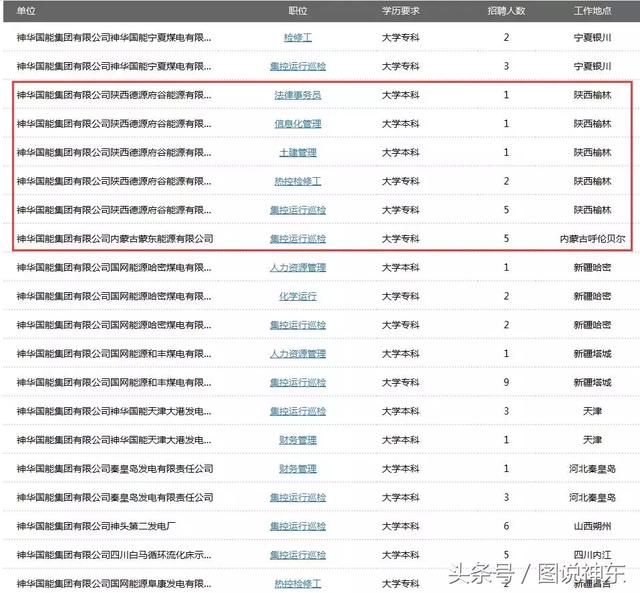Open 集控运行巡检 link in the 陕西榆林 row

298,210
